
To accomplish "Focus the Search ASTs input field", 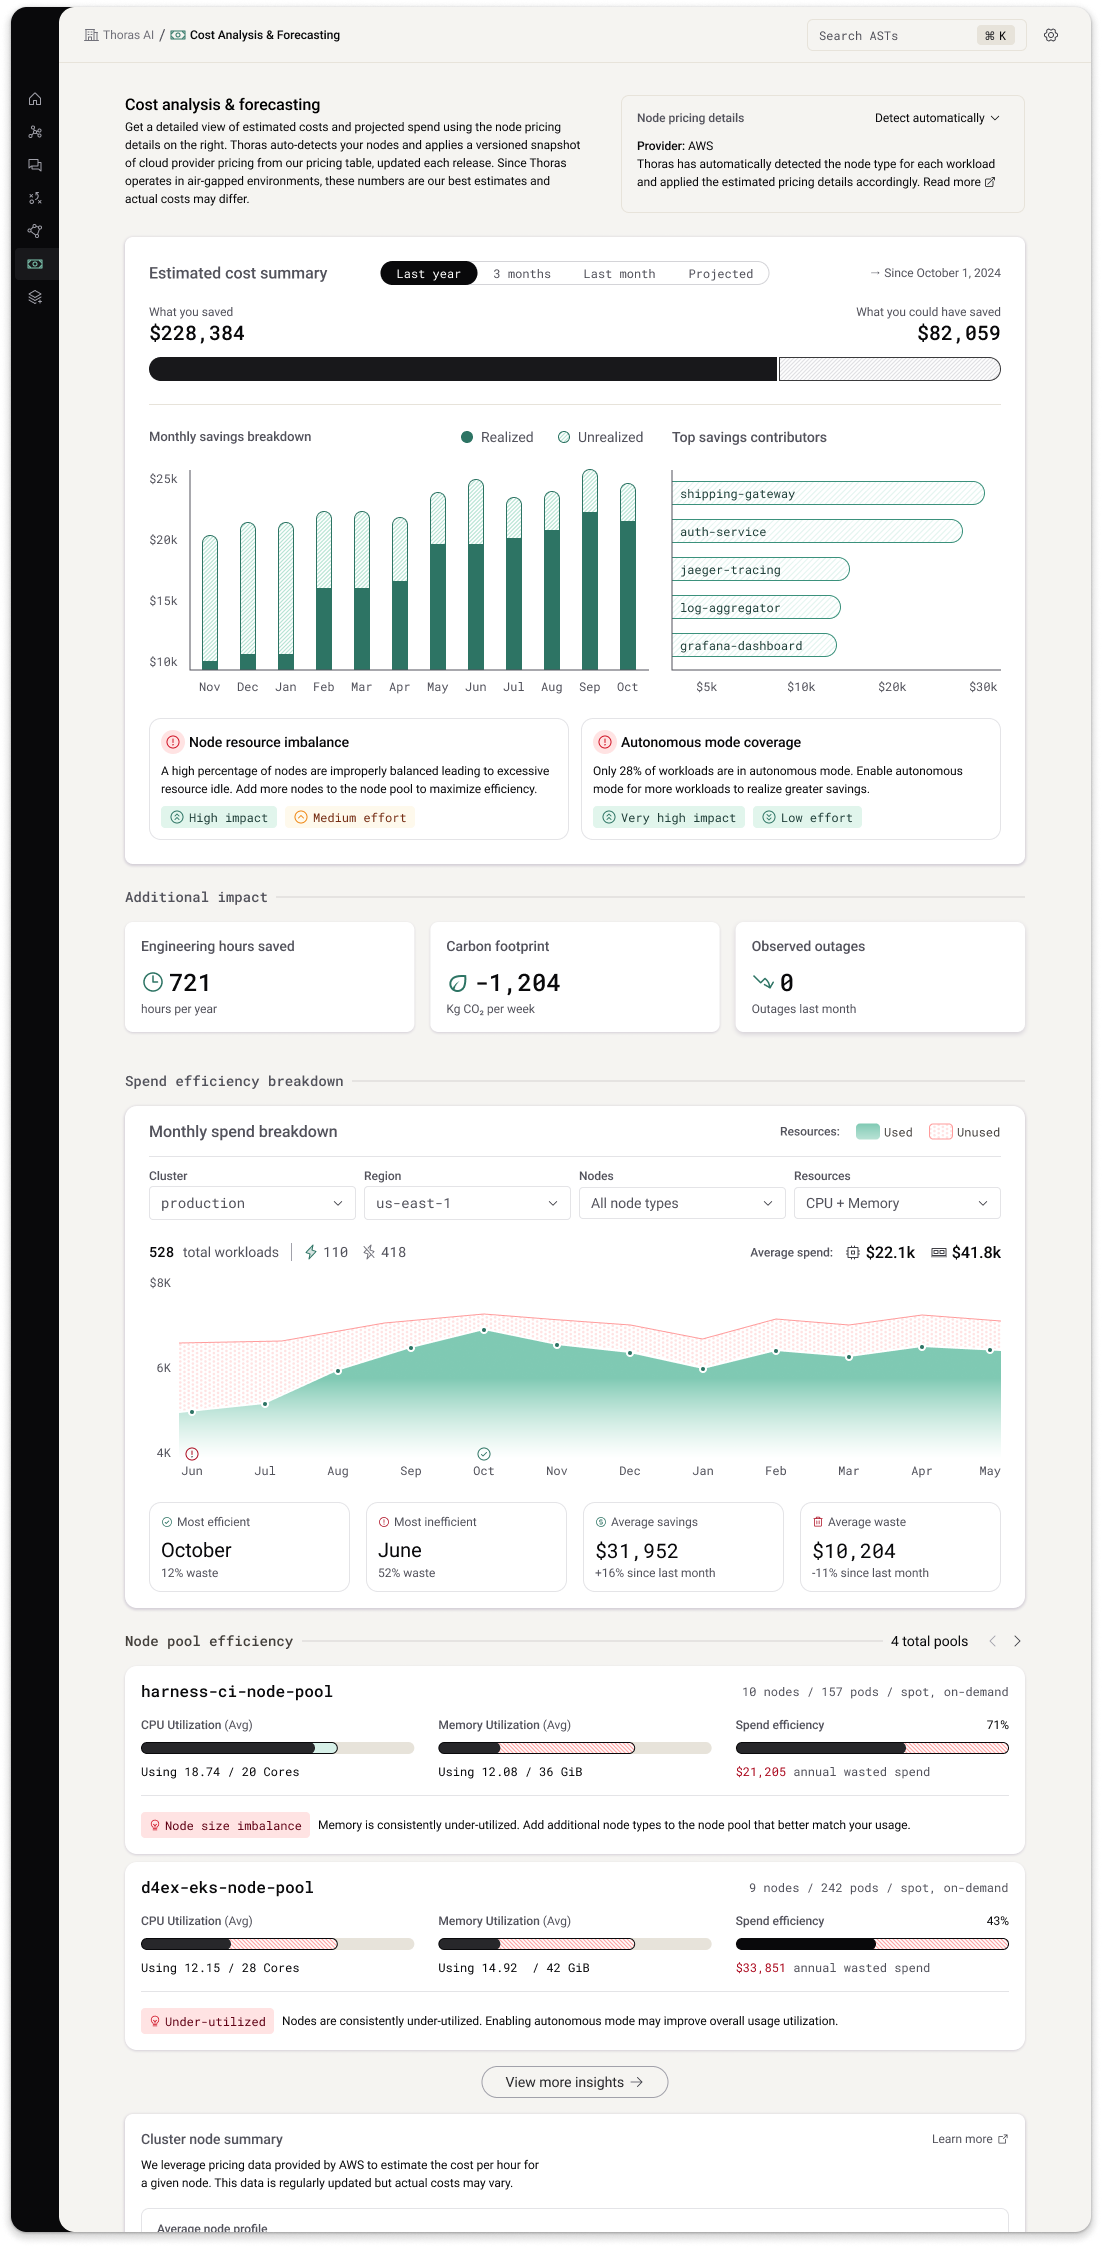I will click(917, 35).
